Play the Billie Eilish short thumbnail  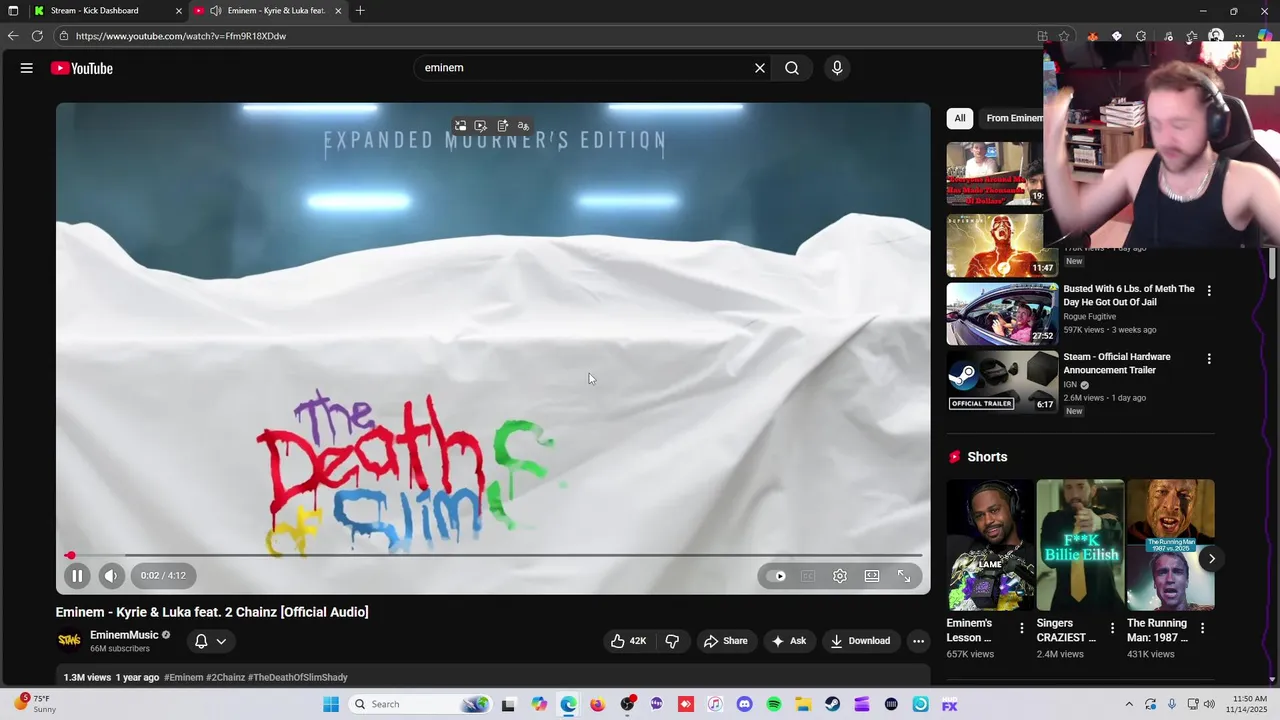click(1080, 545)
